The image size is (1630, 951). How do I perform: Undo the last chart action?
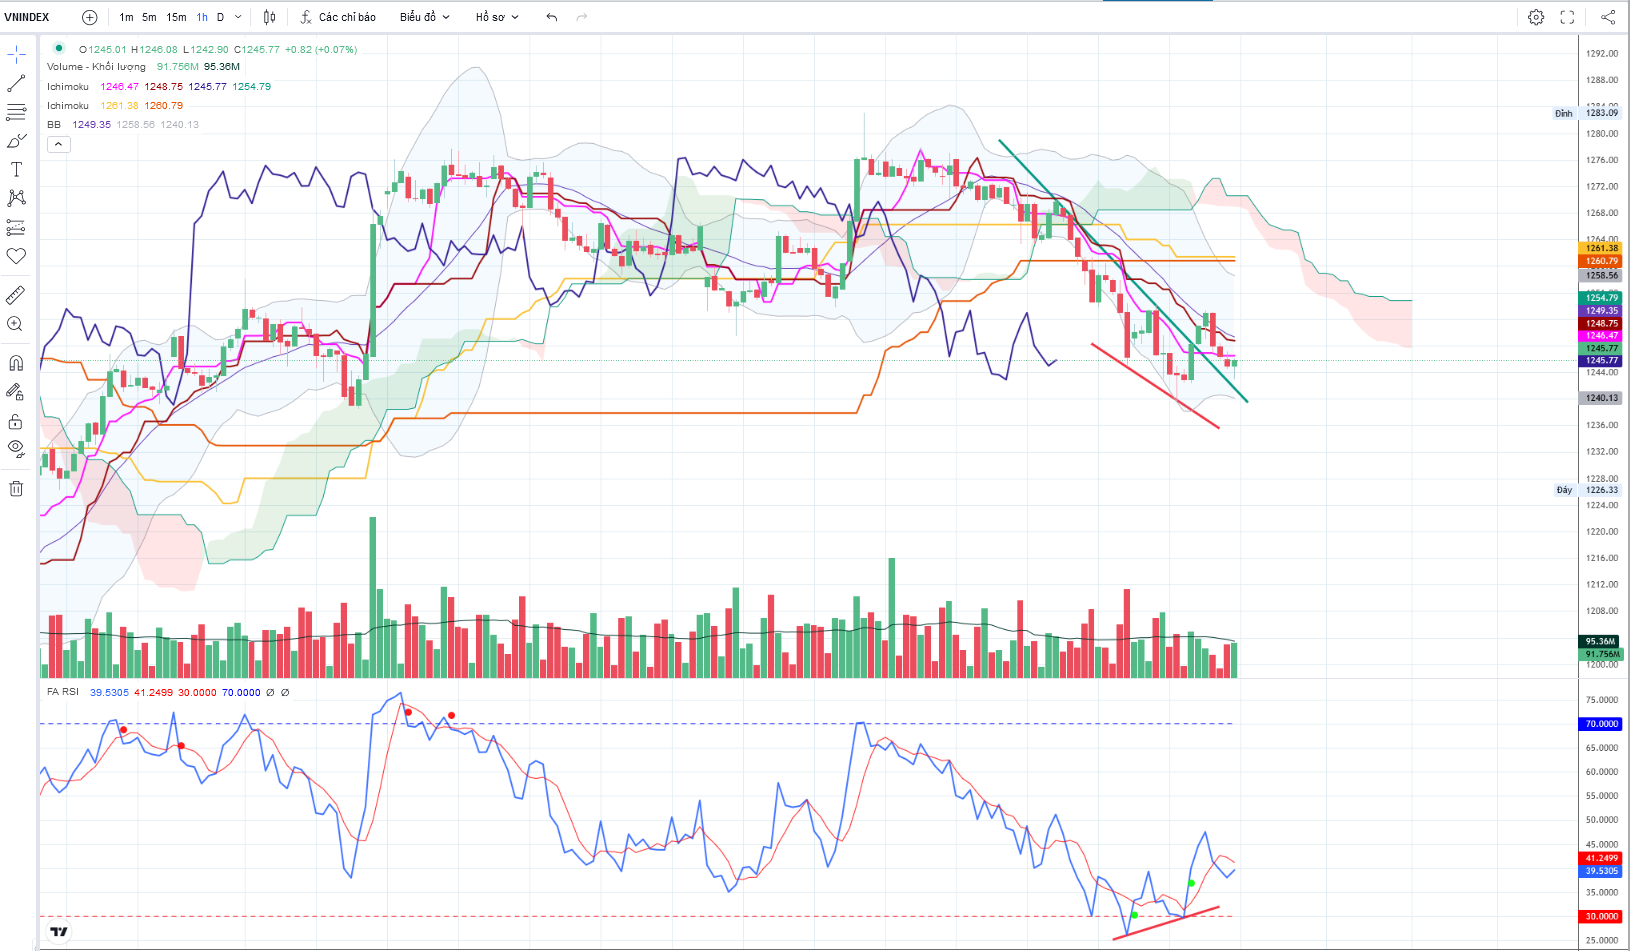click(x=552, y=17)
